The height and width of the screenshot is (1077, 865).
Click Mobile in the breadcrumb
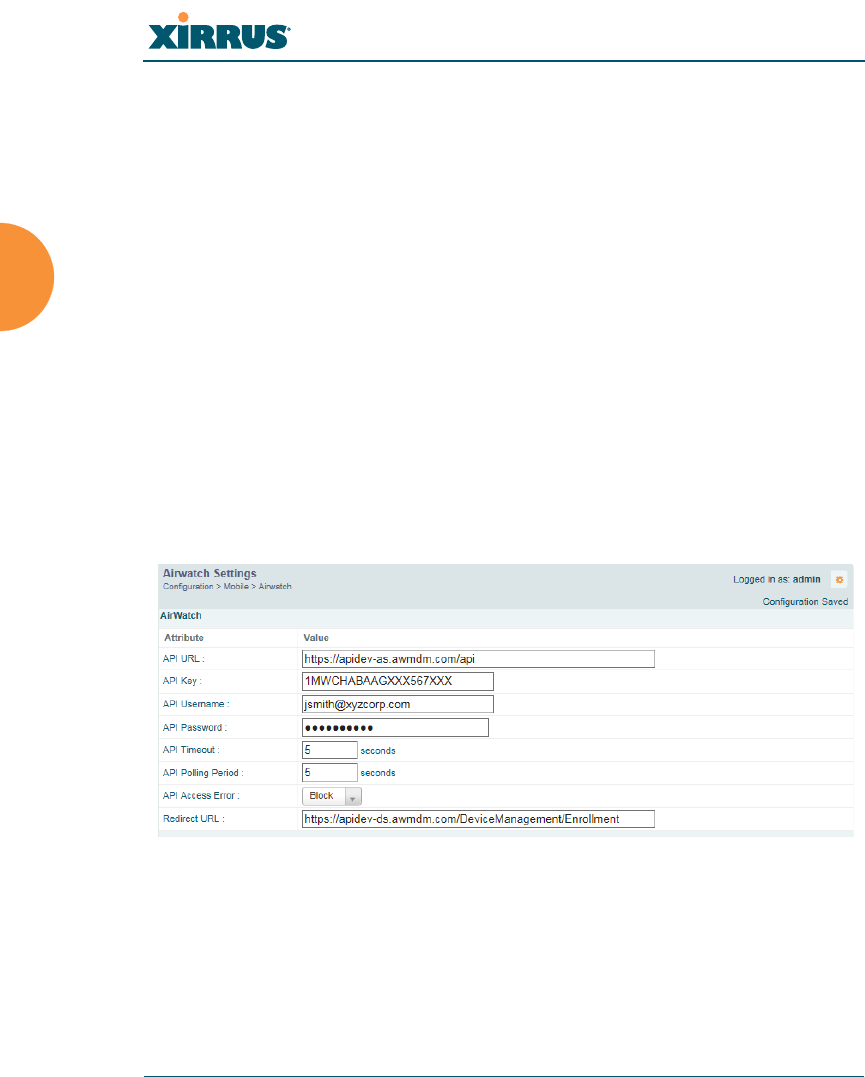236,587
